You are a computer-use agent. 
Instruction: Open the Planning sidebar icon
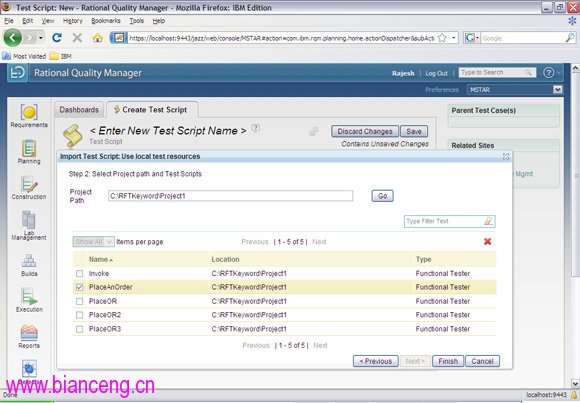coord(29,148)
